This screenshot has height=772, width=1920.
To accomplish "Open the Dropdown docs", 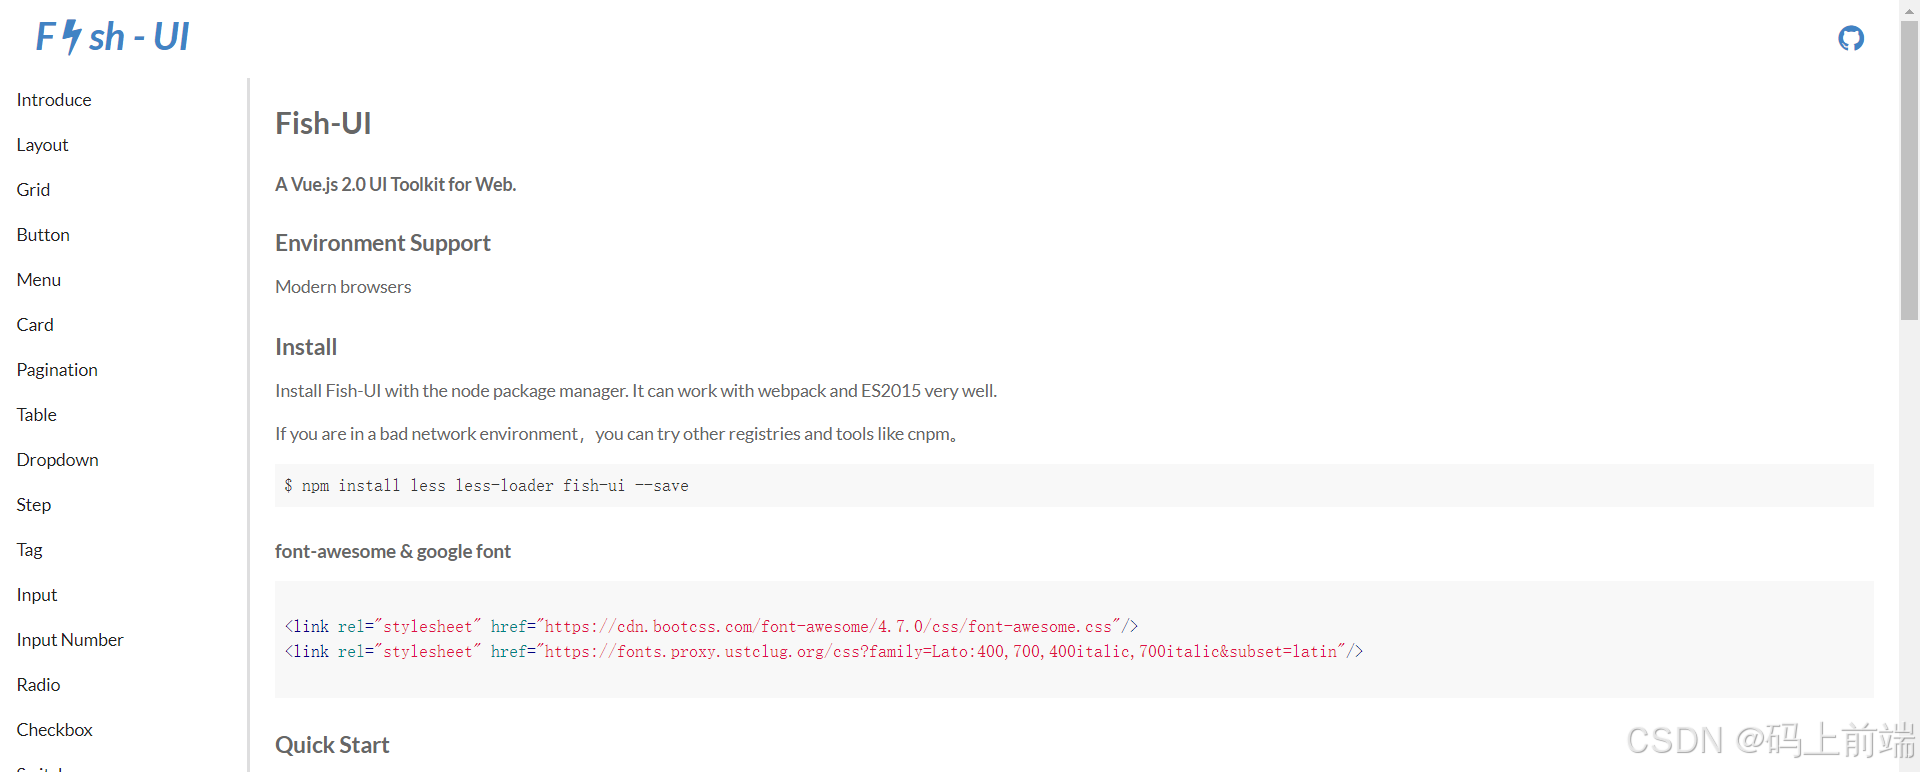I will click(57, 460).
